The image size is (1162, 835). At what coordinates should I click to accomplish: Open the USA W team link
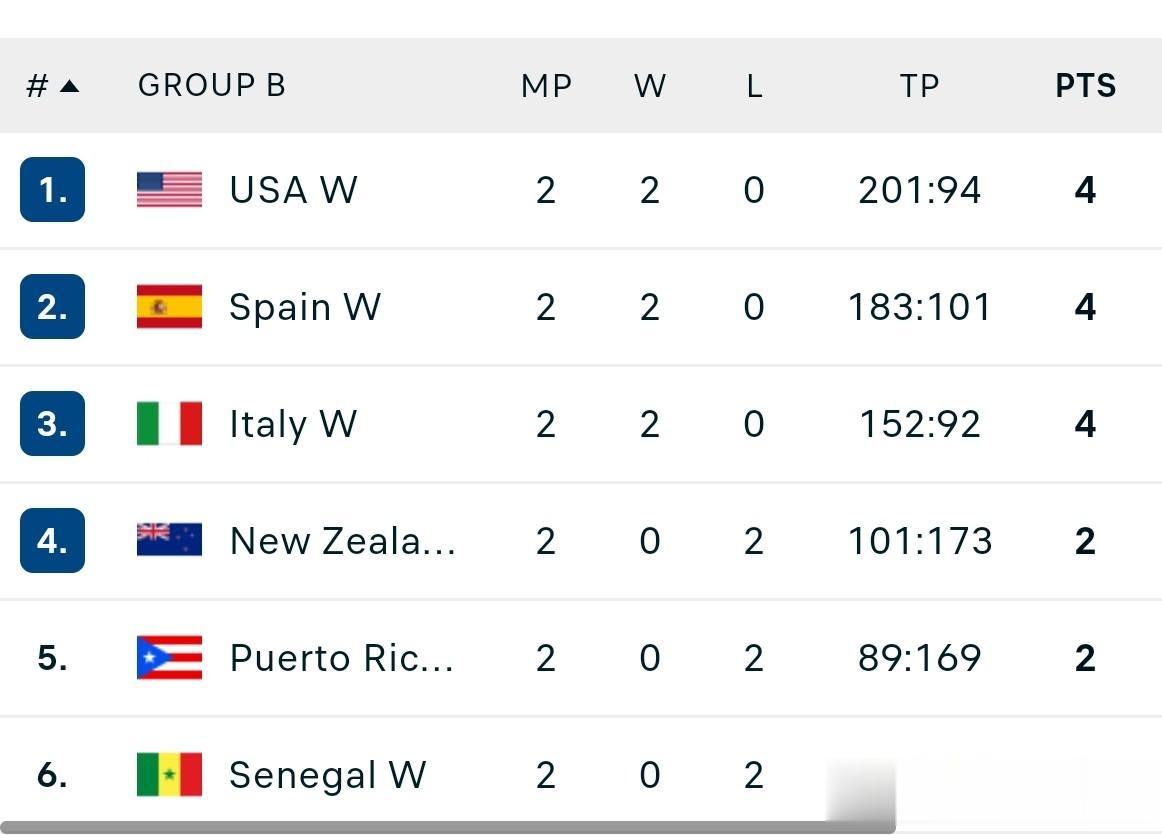293,190
